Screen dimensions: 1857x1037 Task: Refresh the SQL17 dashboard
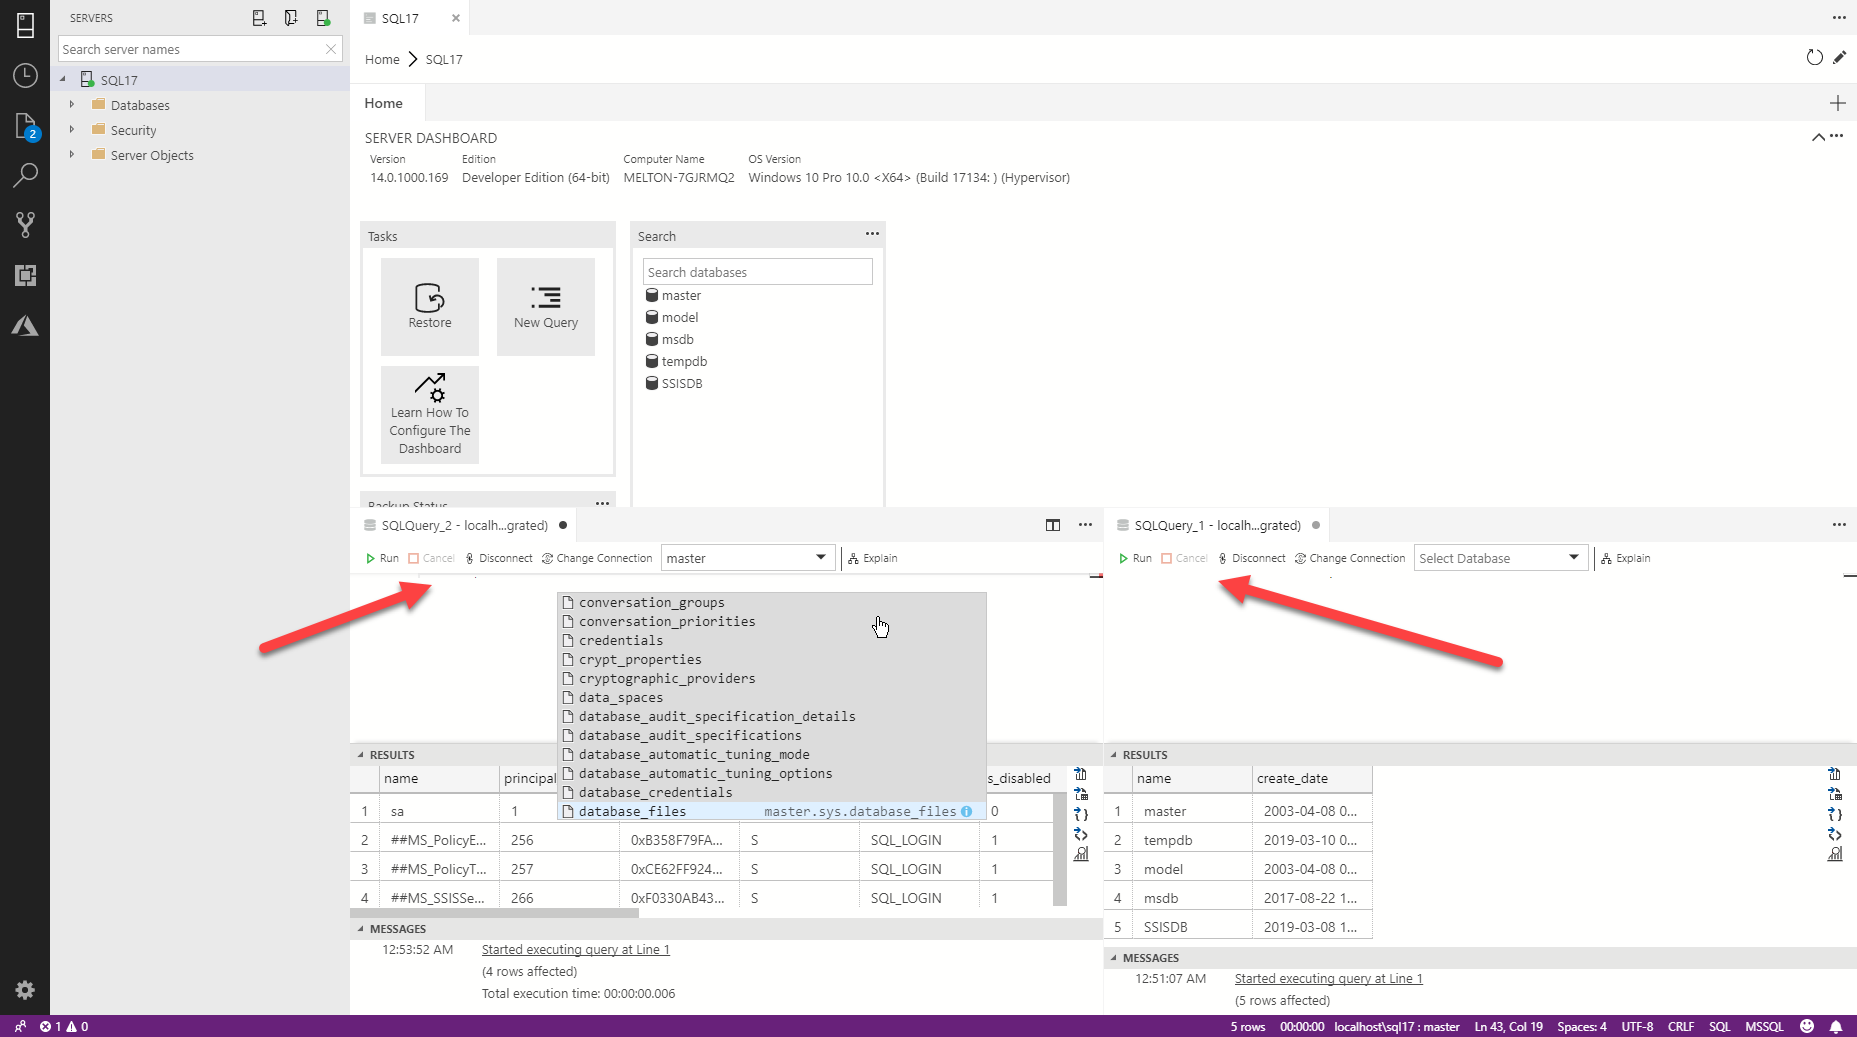click(x=1814, y=58)
